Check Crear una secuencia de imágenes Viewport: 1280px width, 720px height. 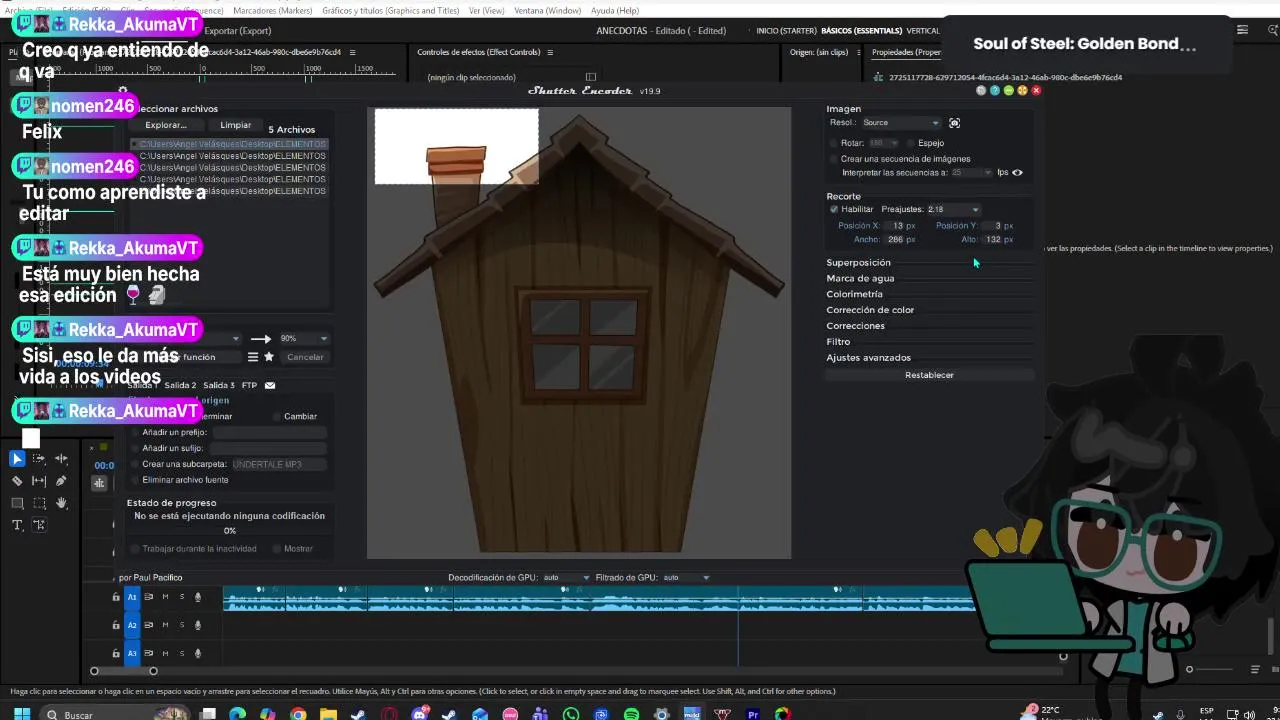tap(834, 159)
